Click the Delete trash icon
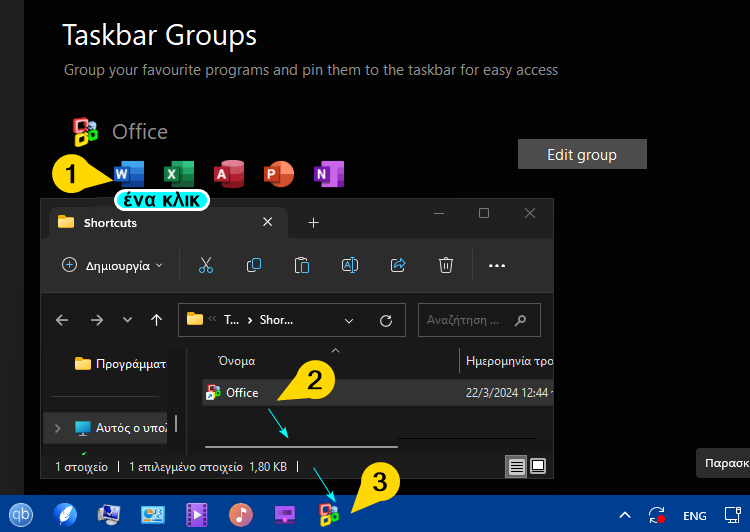The height and width of the screenshot is (532, 750). 446,265
